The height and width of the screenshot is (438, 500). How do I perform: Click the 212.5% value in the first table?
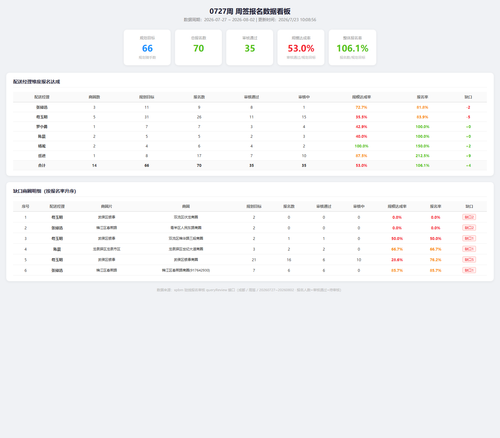click(422, 156)
